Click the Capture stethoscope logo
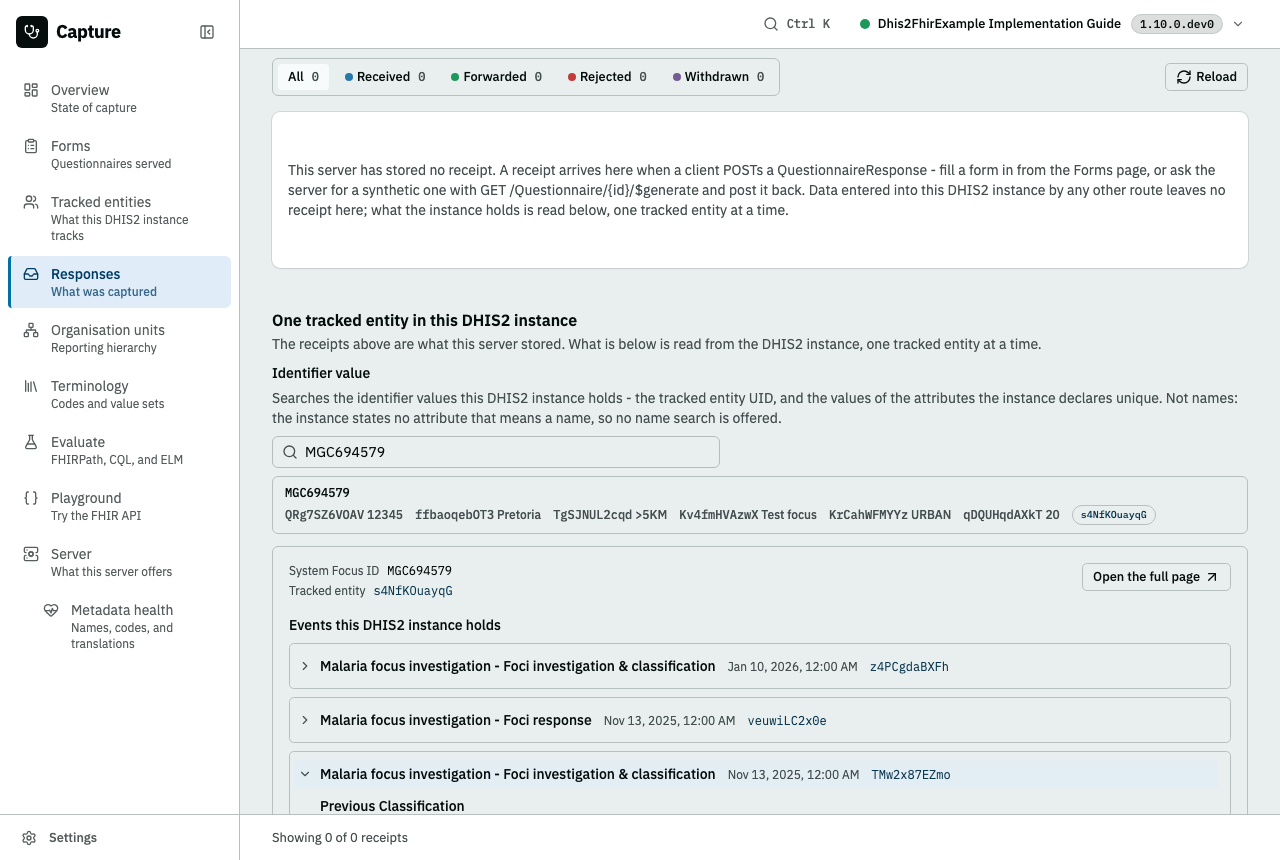Viewport: 1280px width, 860px height. pyautogui.click(x=32, y=32)
